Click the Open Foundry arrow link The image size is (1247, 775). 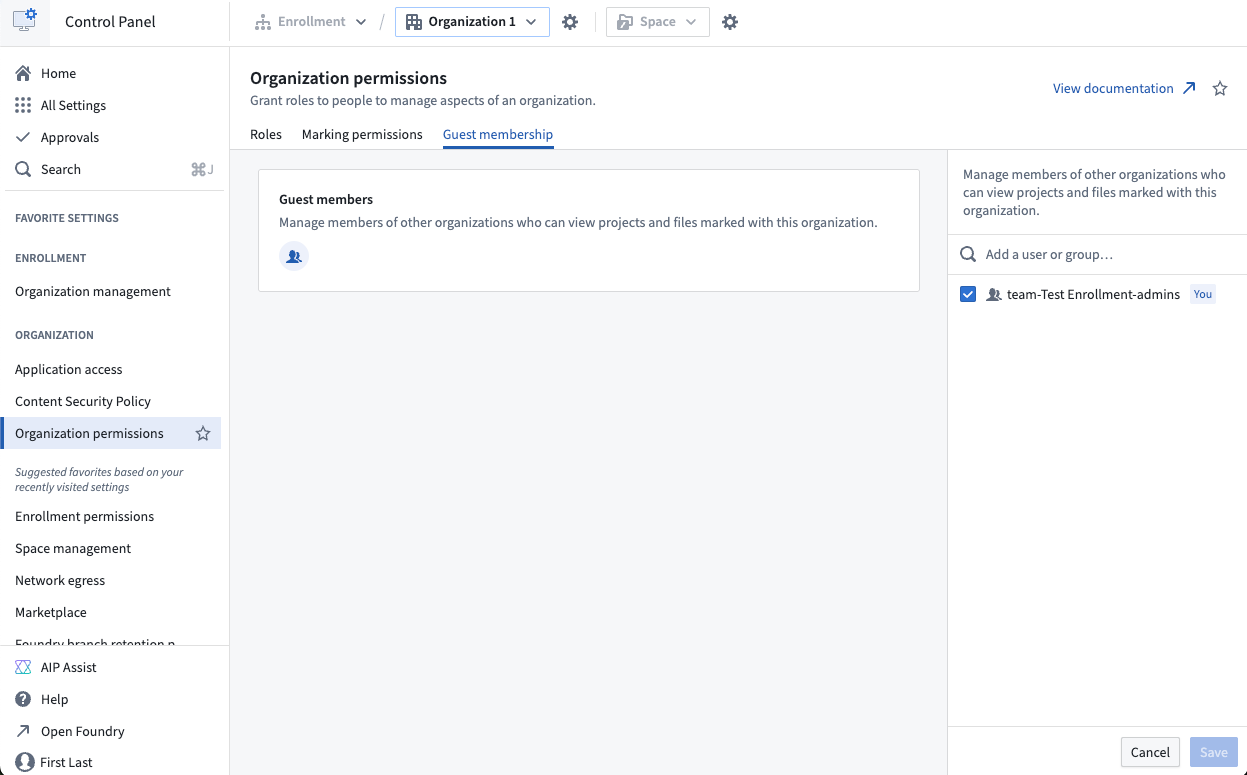tap(82, 731)
